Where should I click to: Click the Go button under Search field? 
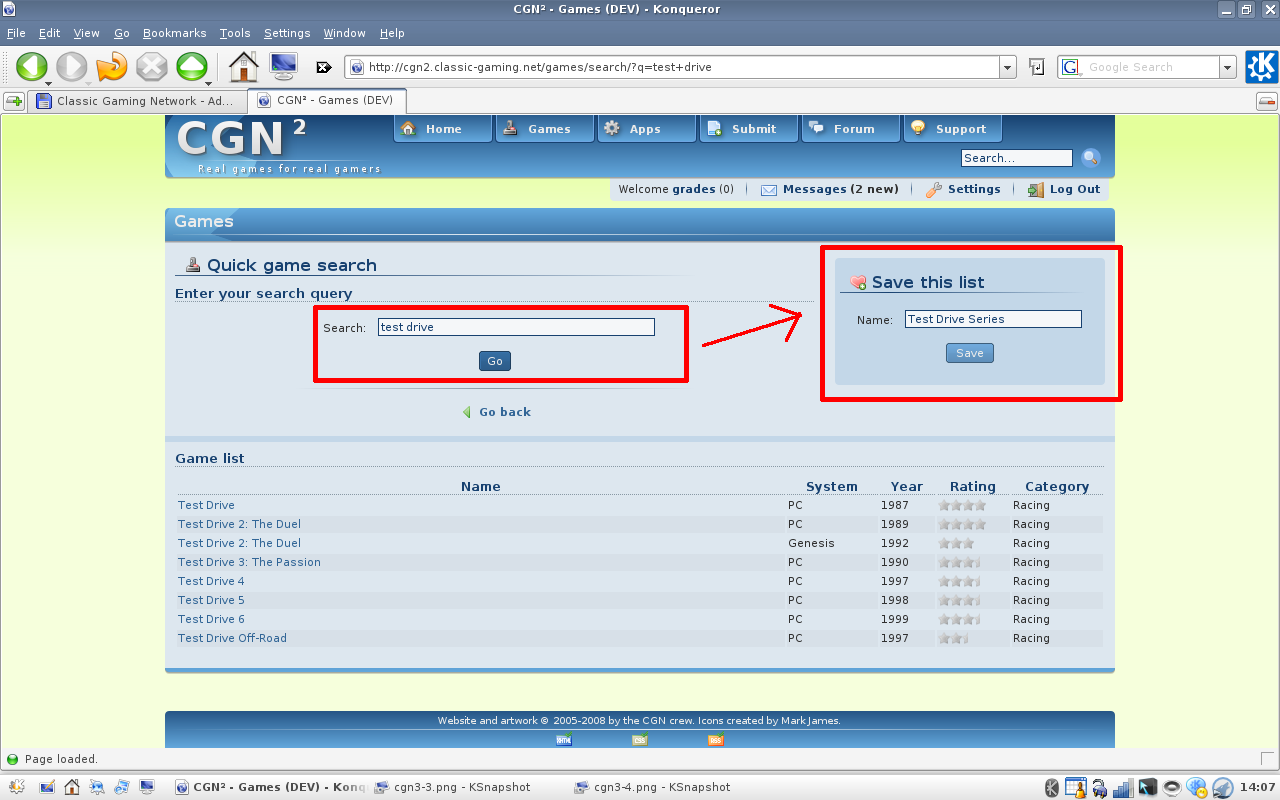coord(495,361)
